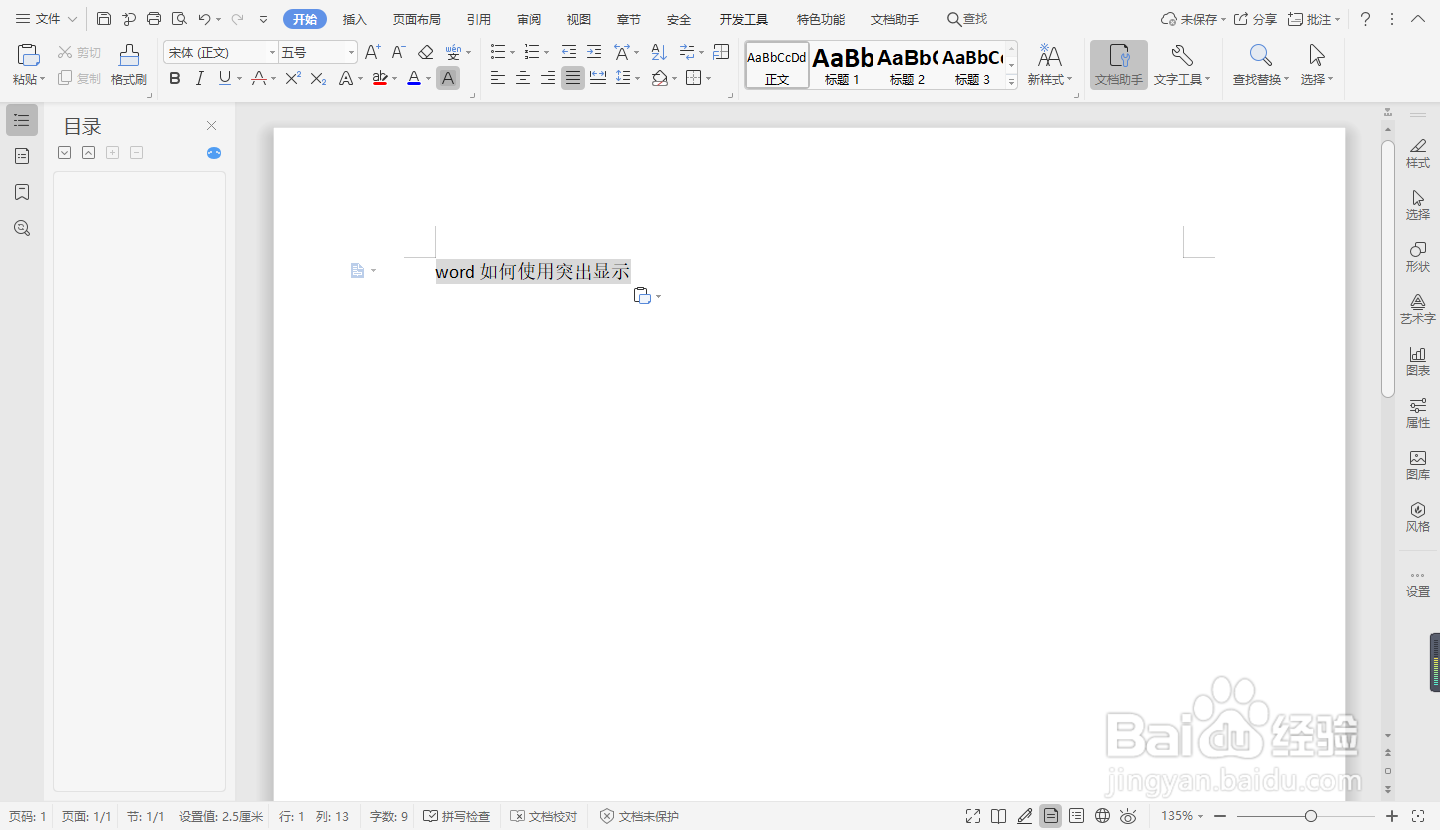Screen dimensions: 1440x830
Task: Click the font color A red swatch button
Action: pyautogui.click(x=414, y=78)
